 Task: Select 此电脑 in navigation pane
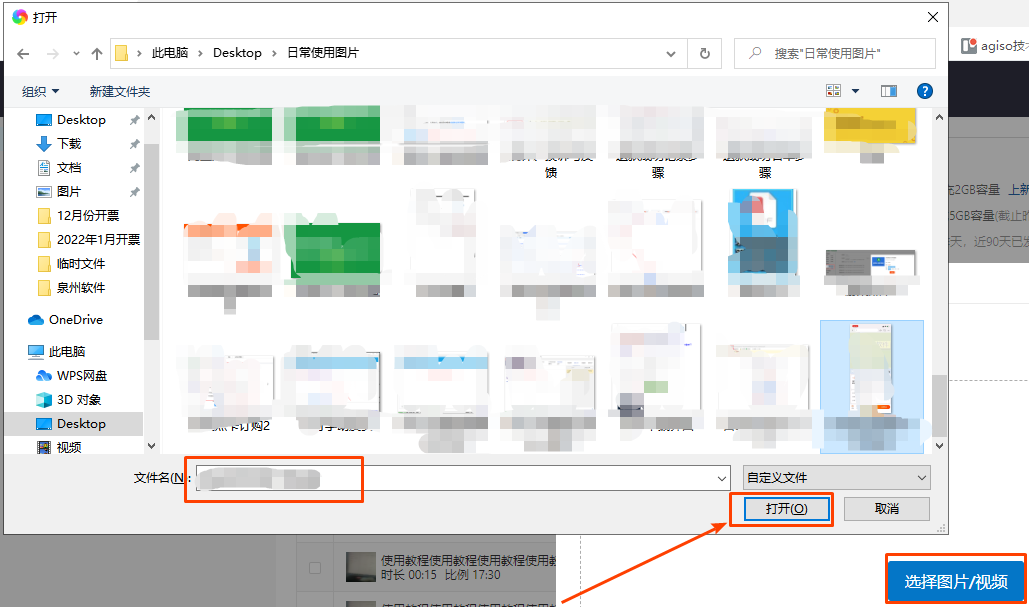point(67,352)
